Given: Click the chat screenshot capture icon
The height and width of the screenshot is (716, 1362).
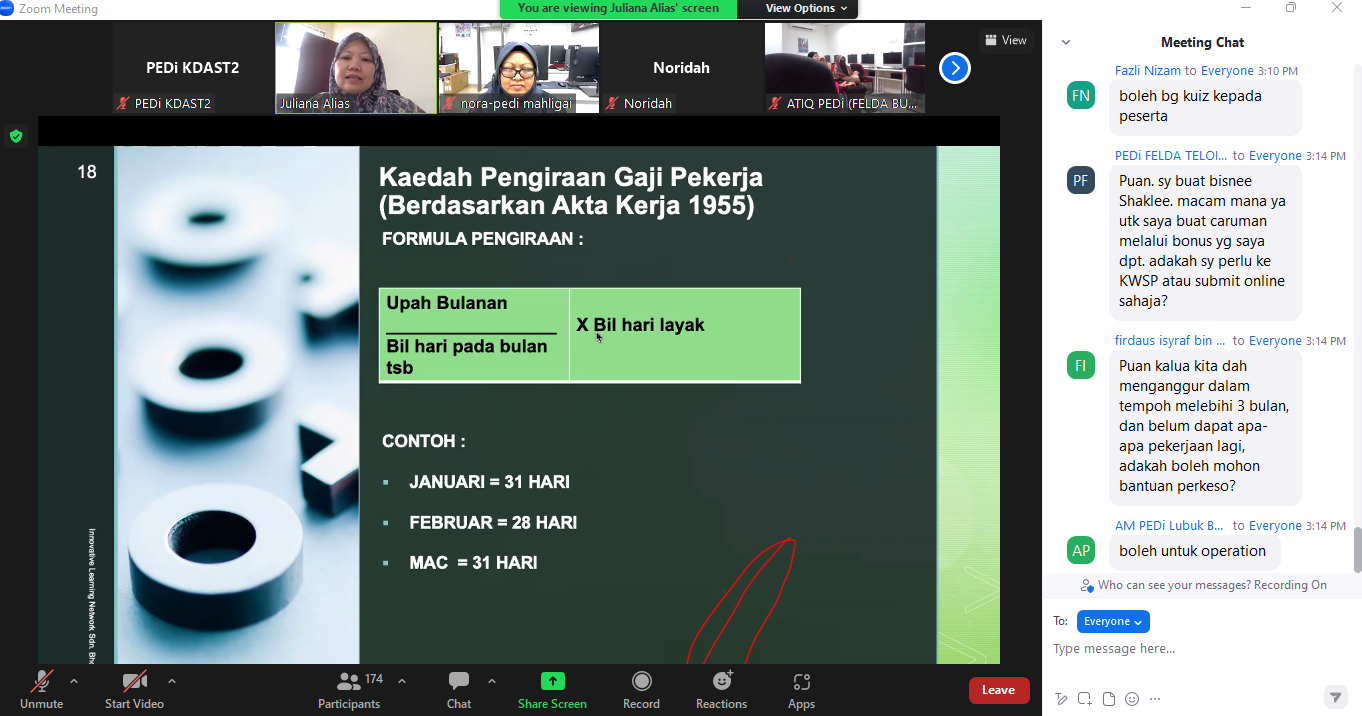Looking at the screenshot, I should pyautogui.click(x=1085, y=699).
